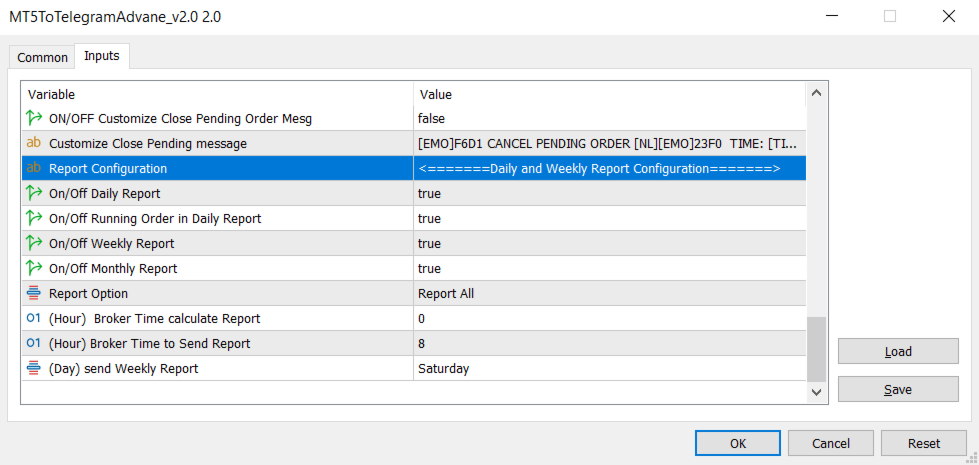Select the '(Hour) Broker Time calculate Report' label
This screenshot has height=465, width=979.
(x=154, y=318)
